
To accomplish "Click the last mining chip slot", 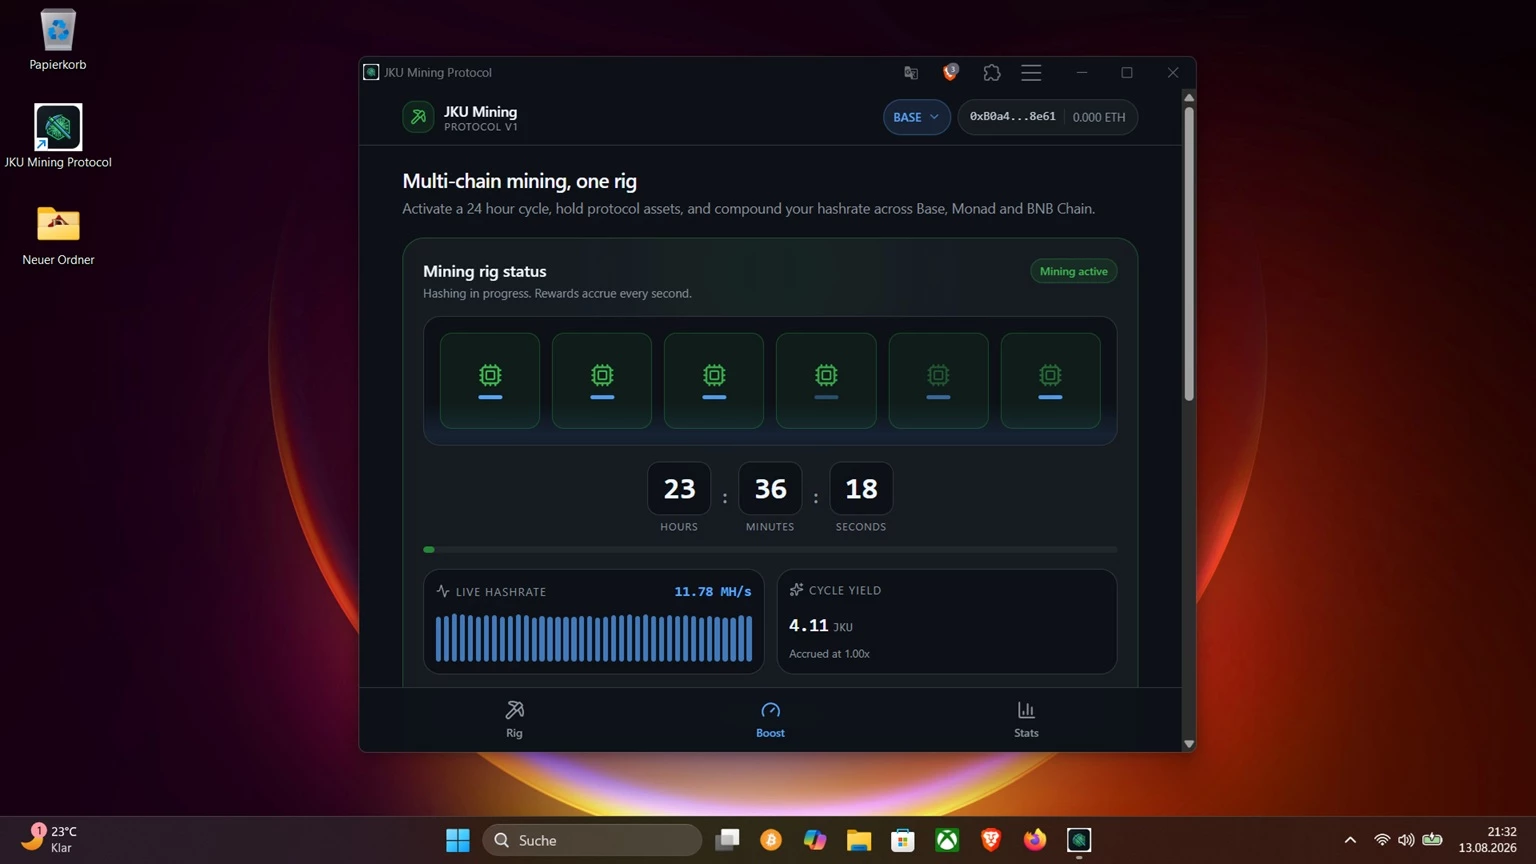I will click(1050, 381).
